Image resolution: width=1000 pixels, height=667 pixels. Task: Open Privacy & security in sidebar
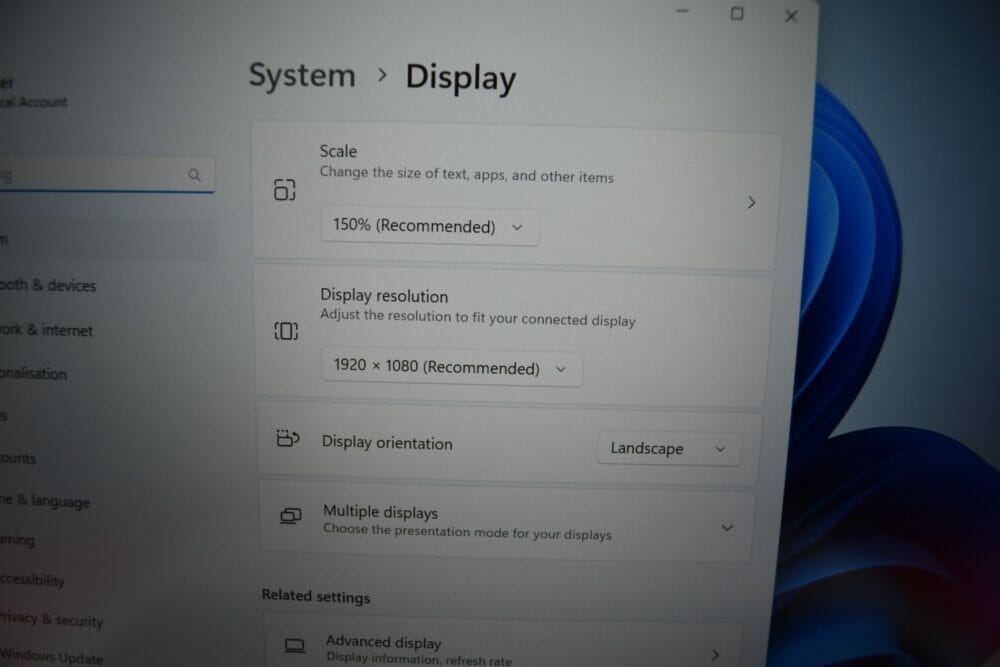click(x=51, y=619)
